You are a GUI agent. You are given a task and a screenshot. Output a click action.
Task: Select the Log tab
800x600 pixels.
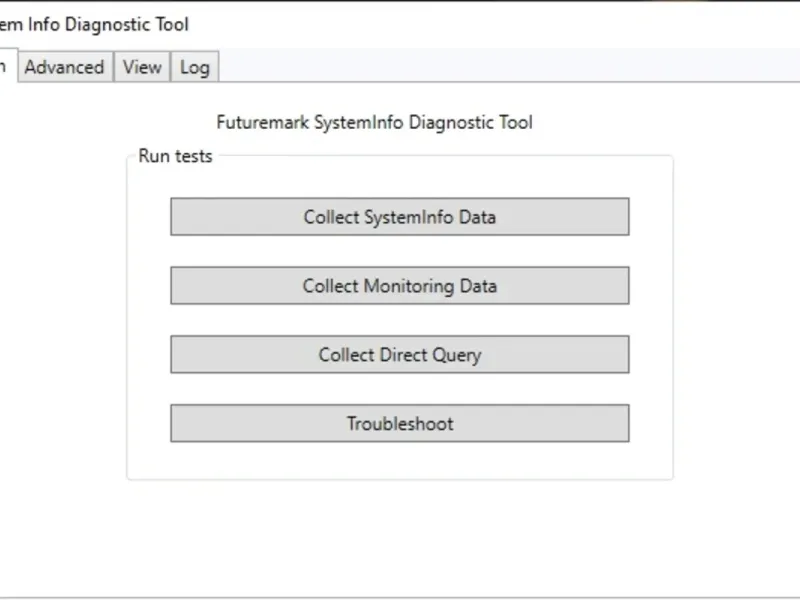click(194, 67)
